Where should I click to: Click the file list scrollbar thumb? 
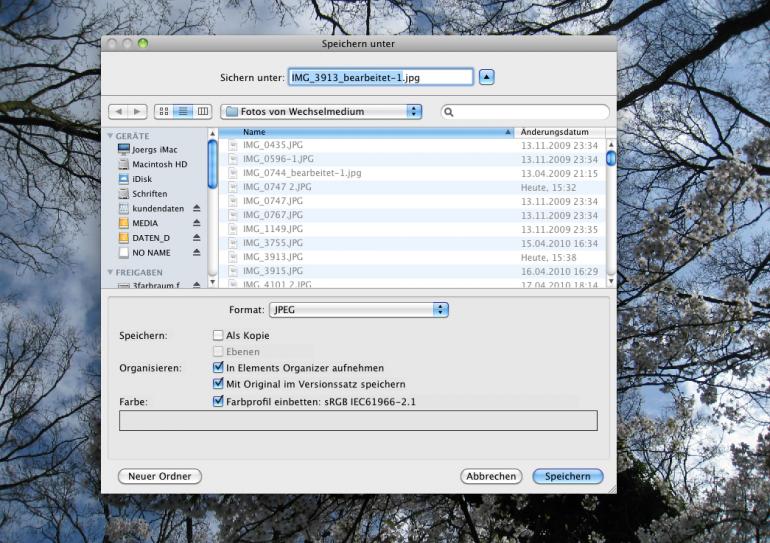[x=611, y=159]
